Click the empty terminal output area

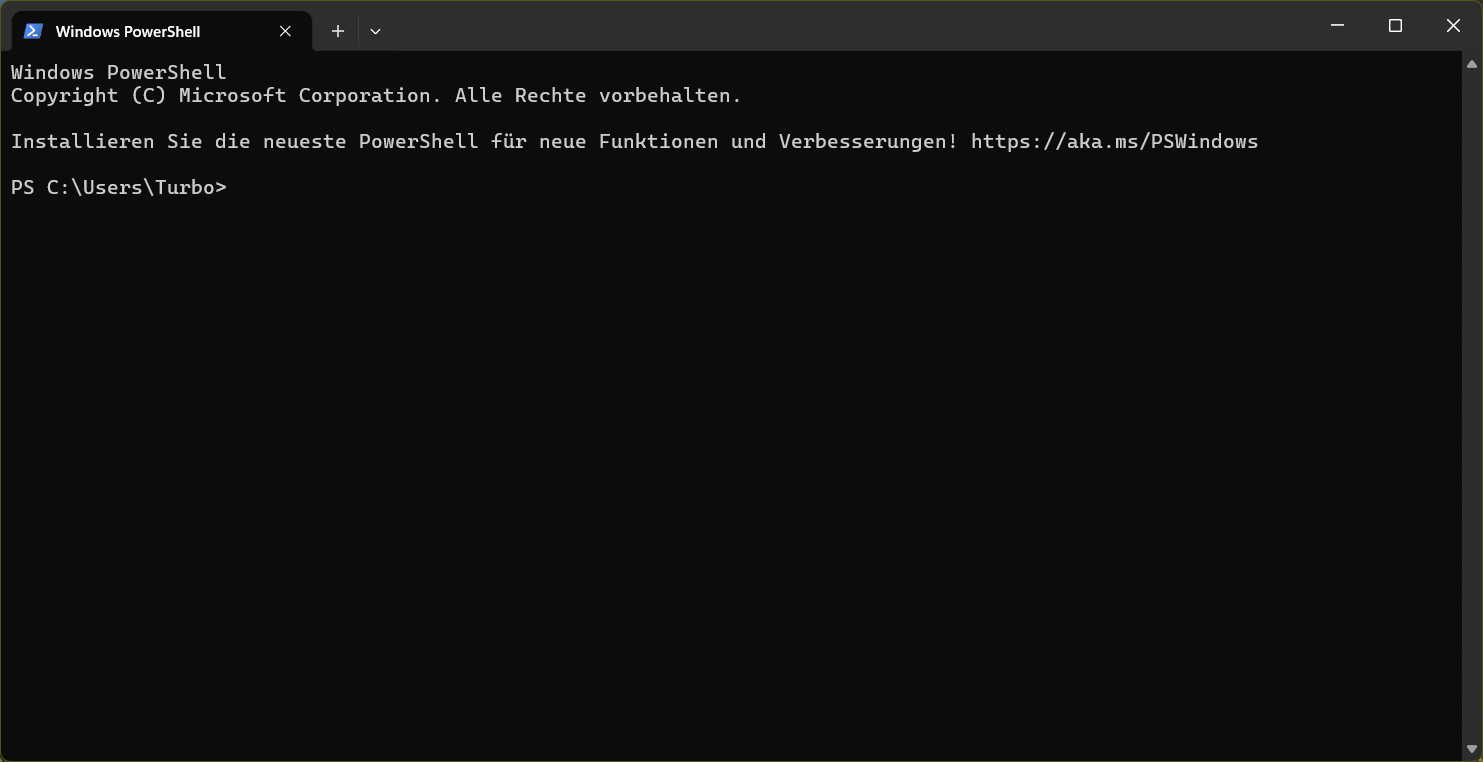700,450
